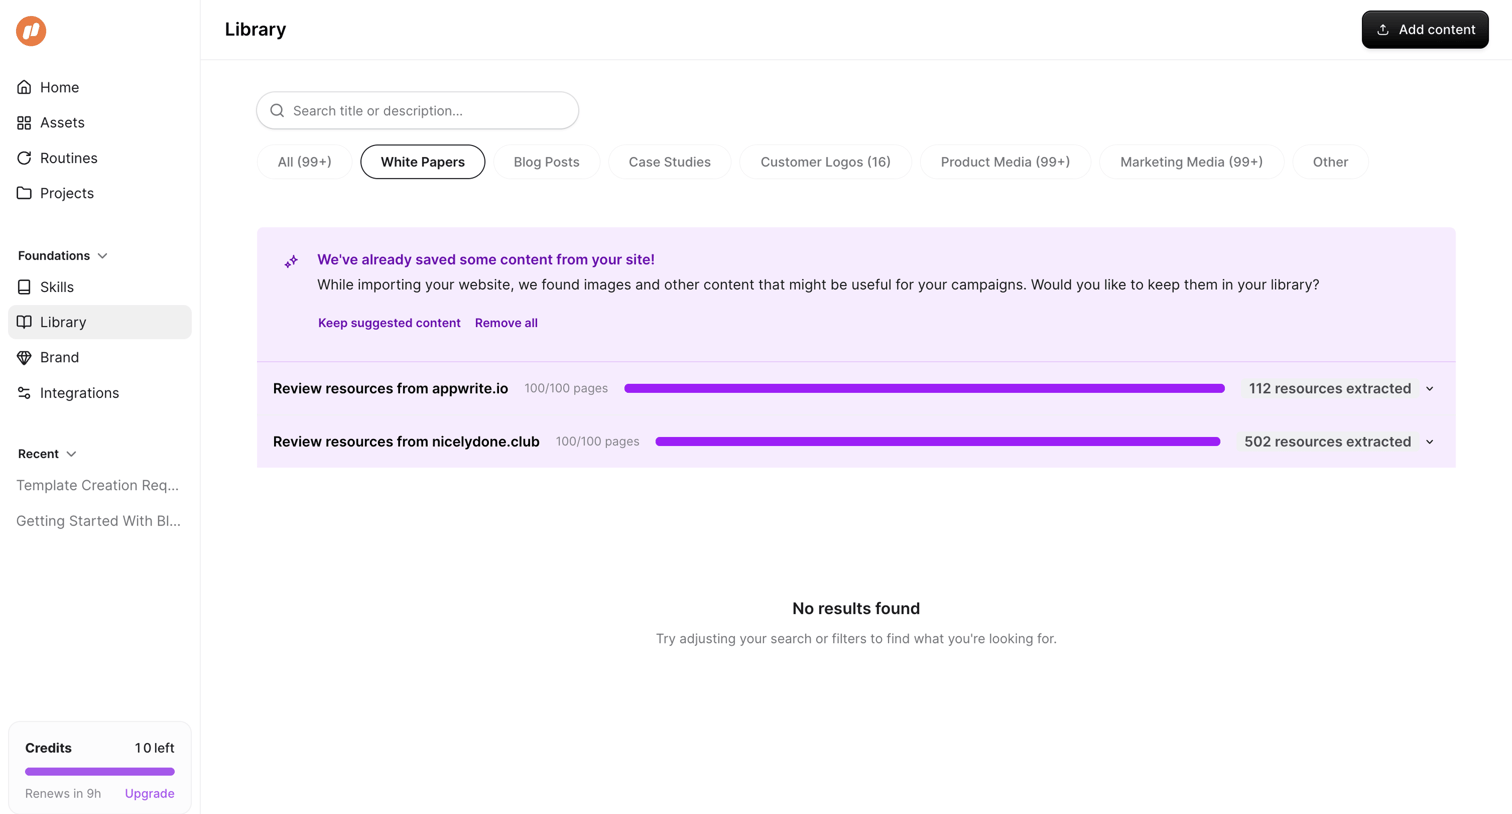Click the upload icon in Add content
The width and height of the screenshot is (1512, 814).
(x=1383, y=30)
